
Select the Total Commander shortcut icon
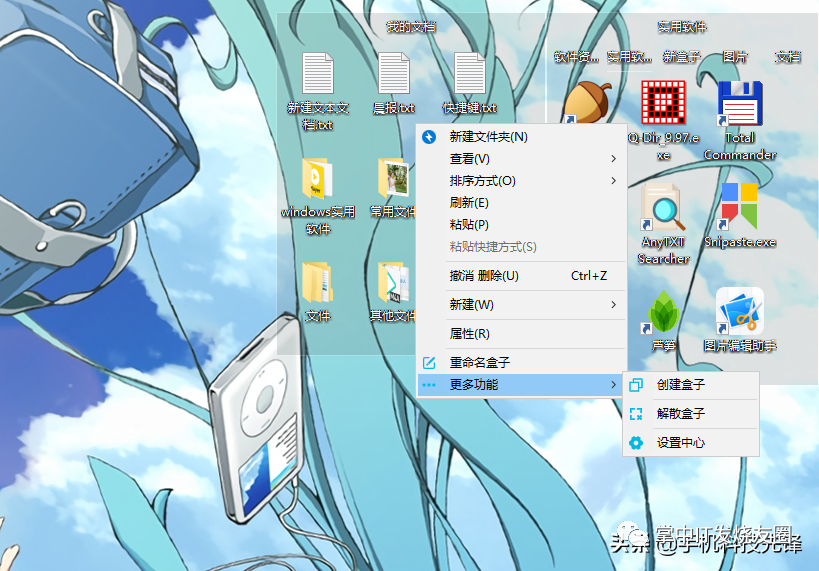coord(740,103)
